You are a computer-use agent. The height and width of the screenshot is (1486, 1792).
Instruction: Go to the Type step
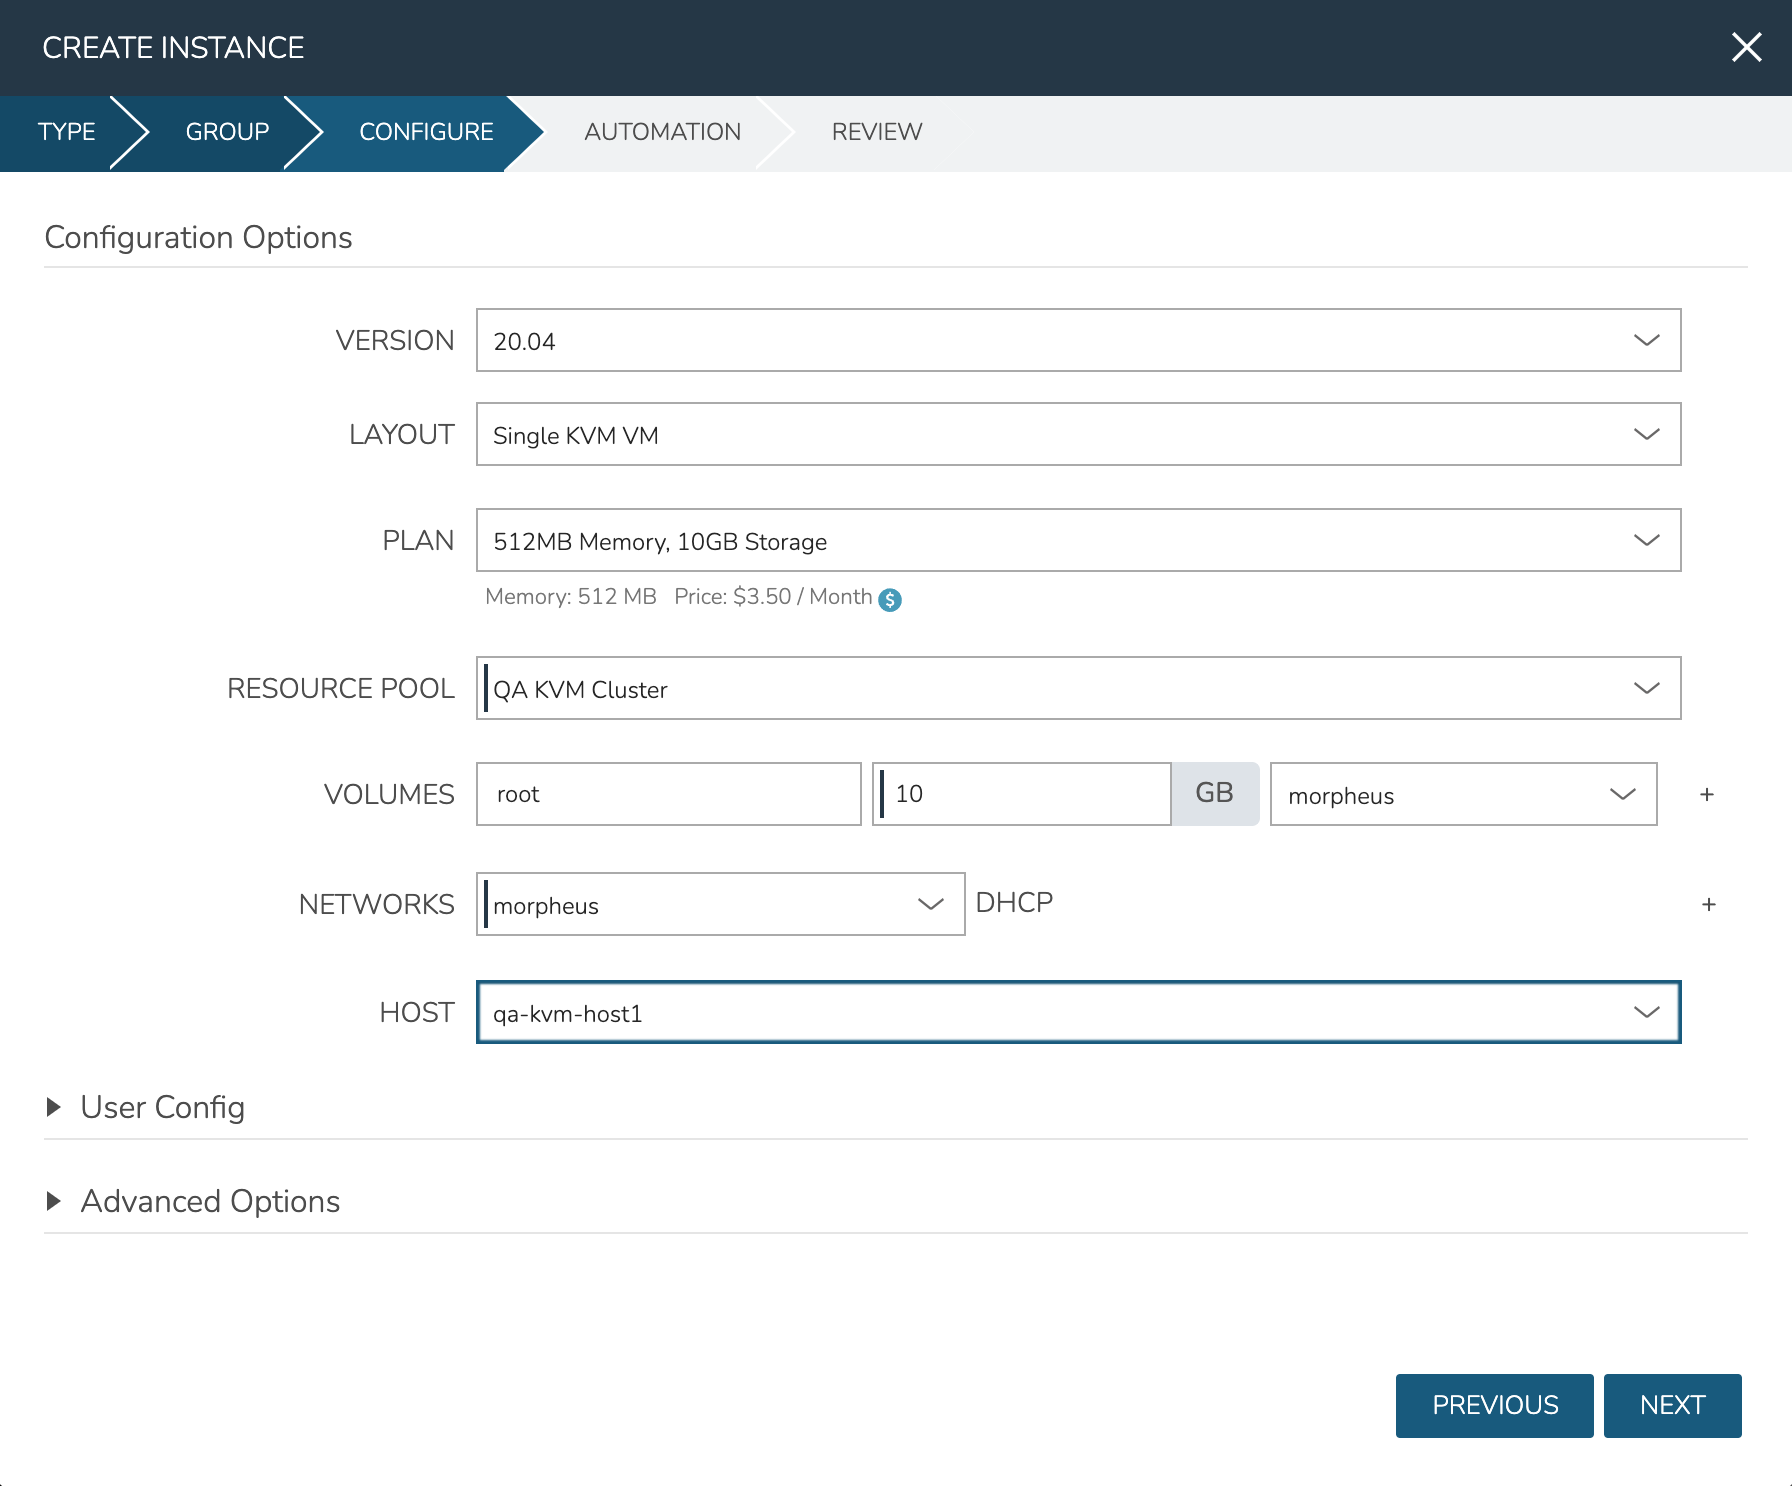point(66,132)
